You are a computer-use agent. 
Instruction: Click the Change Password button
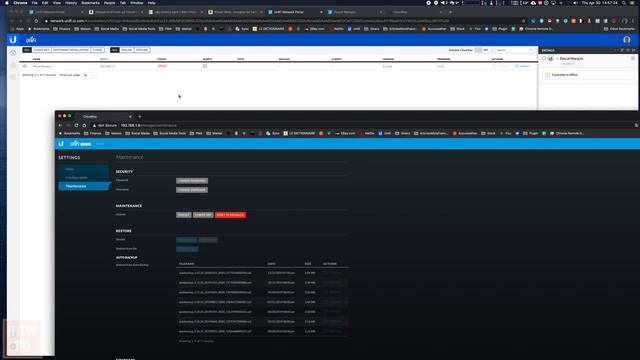tap(192, 180)
